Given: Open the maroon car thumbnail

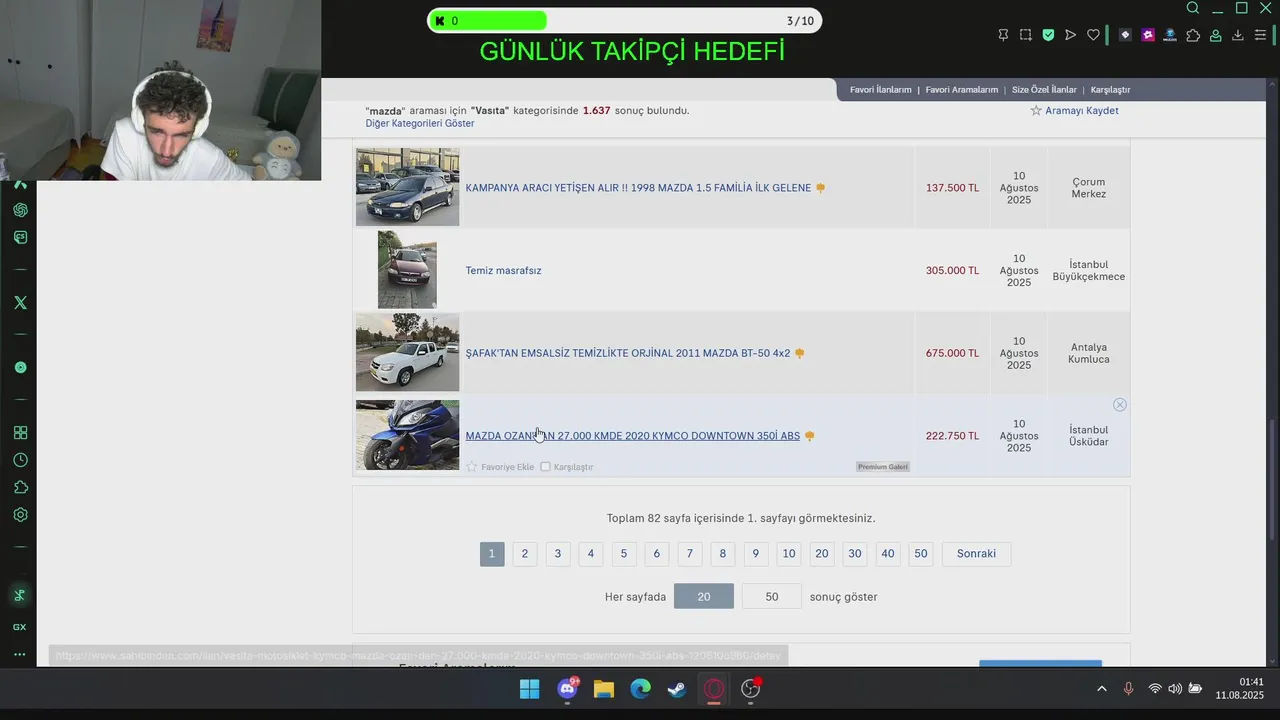Looking at the screenshot, I should coord(407,270).
